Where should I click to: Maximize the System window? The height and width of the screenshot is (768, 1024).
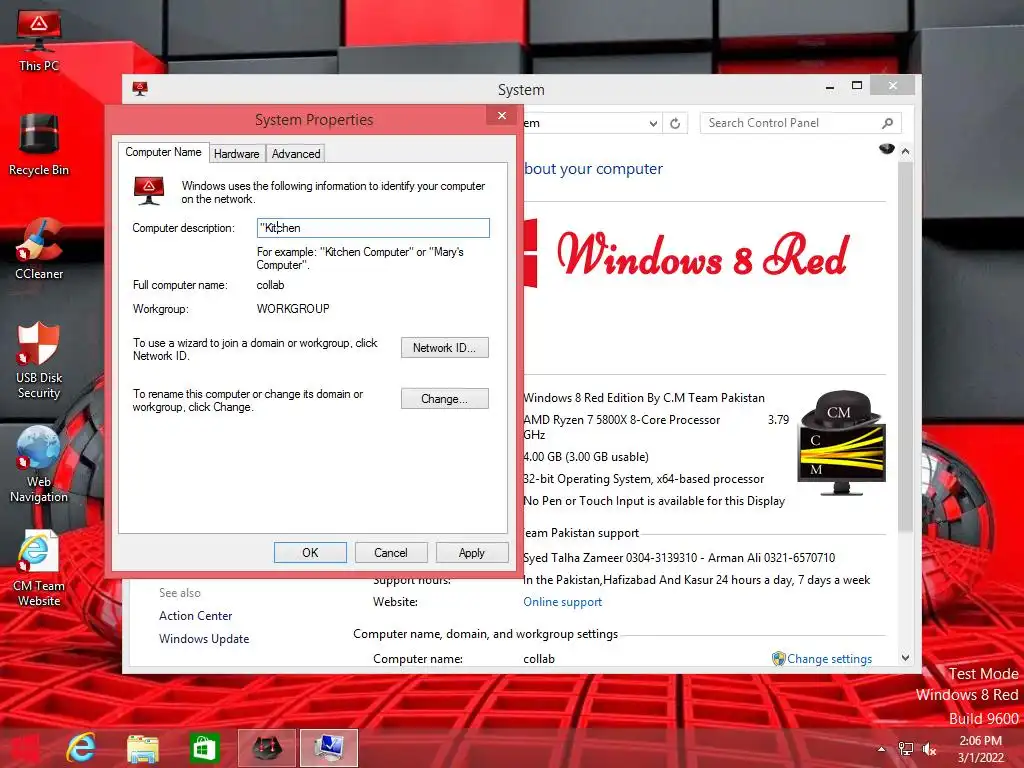pyautogui.click(x=857, y=86)
